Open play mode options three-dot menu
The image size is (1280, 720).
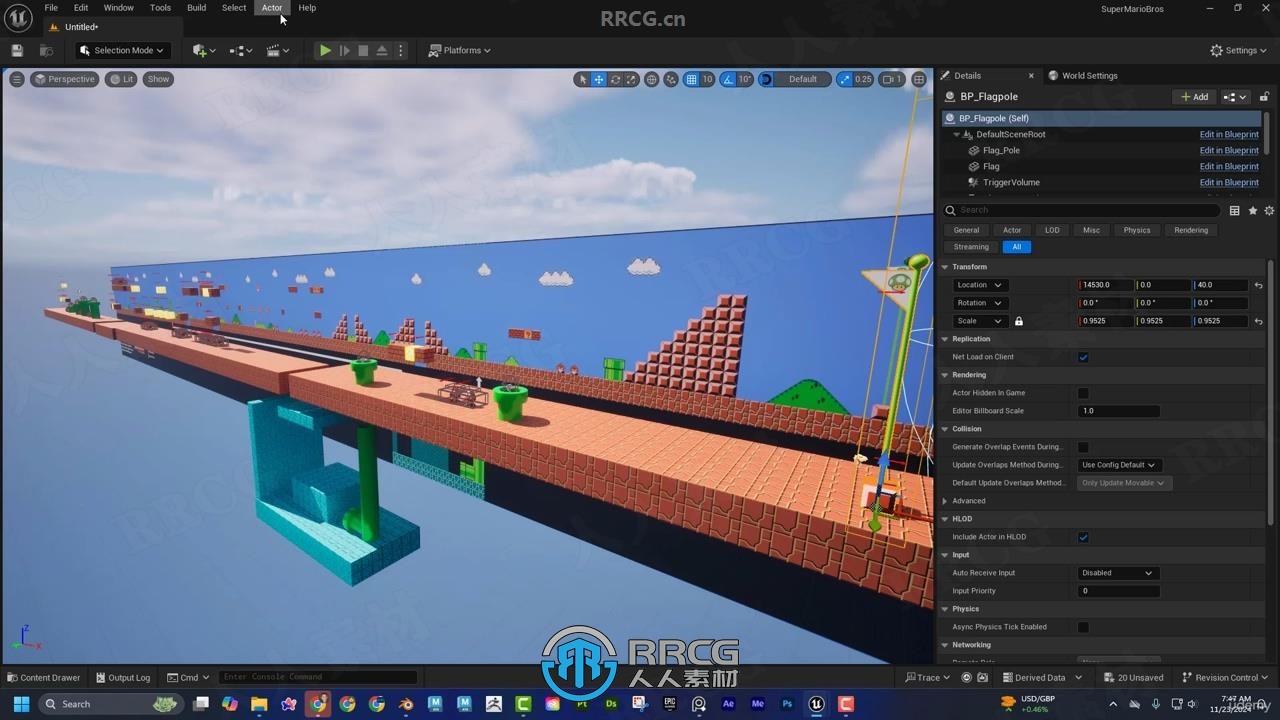(401, 50)
